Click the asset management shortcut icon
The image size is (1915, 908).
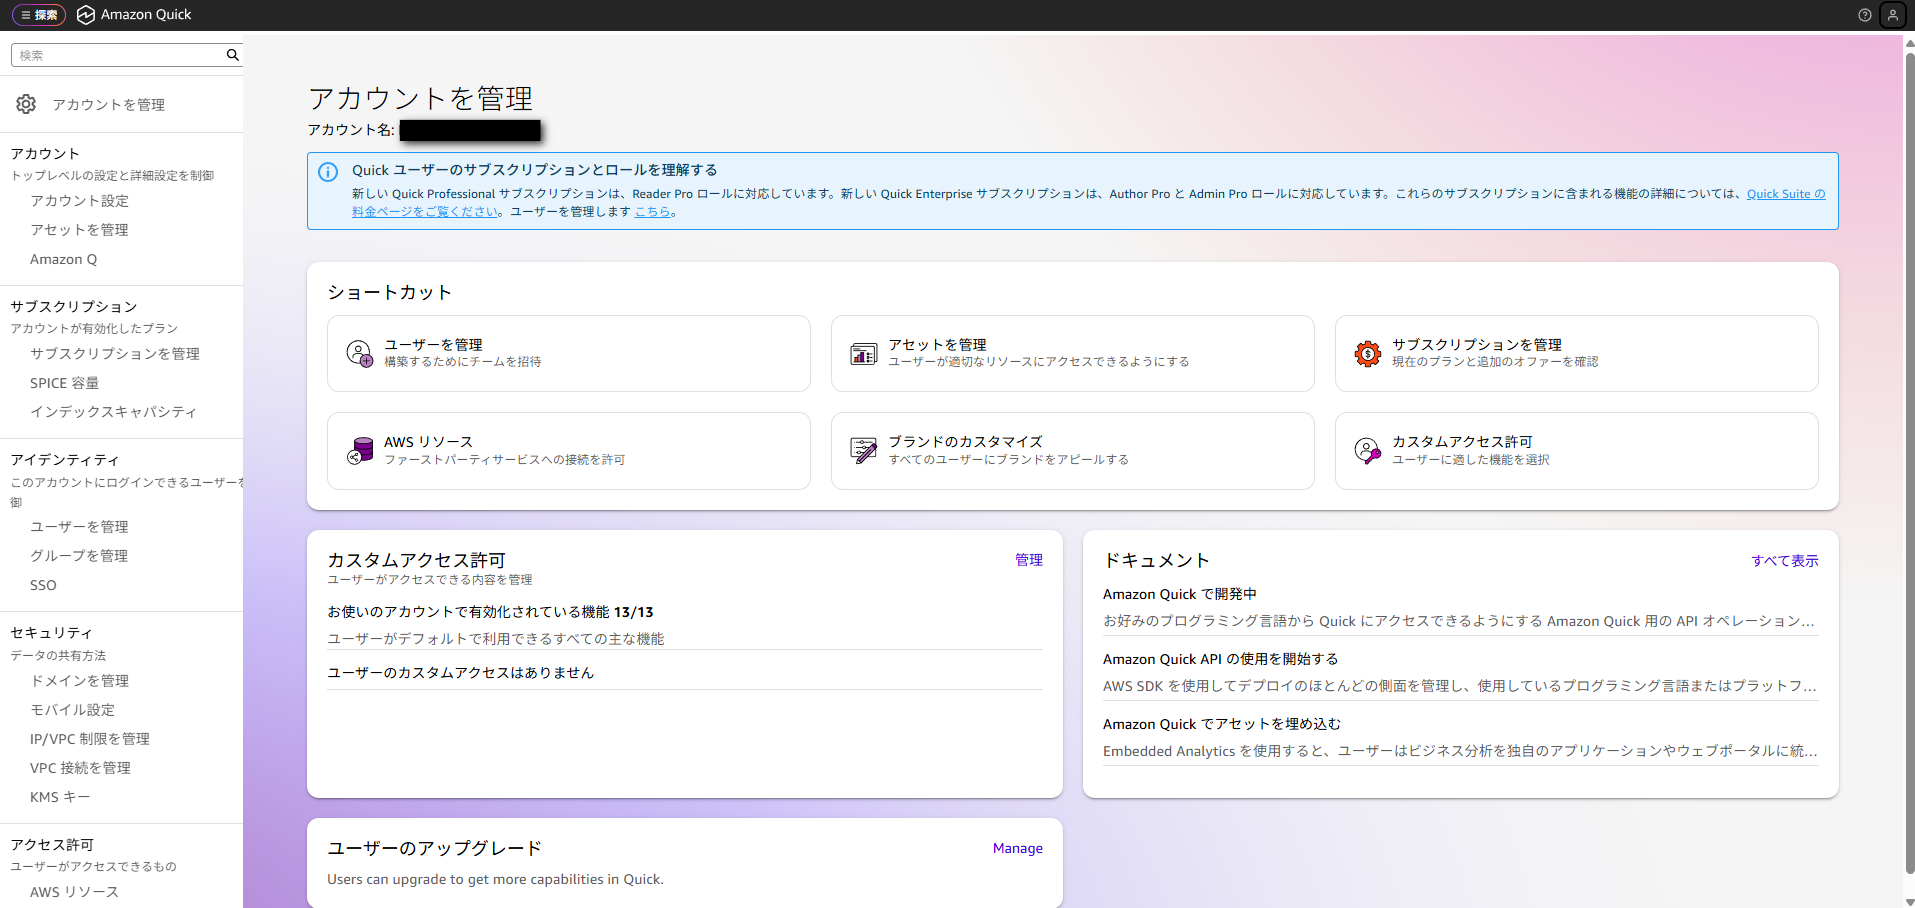pos(863,353)
